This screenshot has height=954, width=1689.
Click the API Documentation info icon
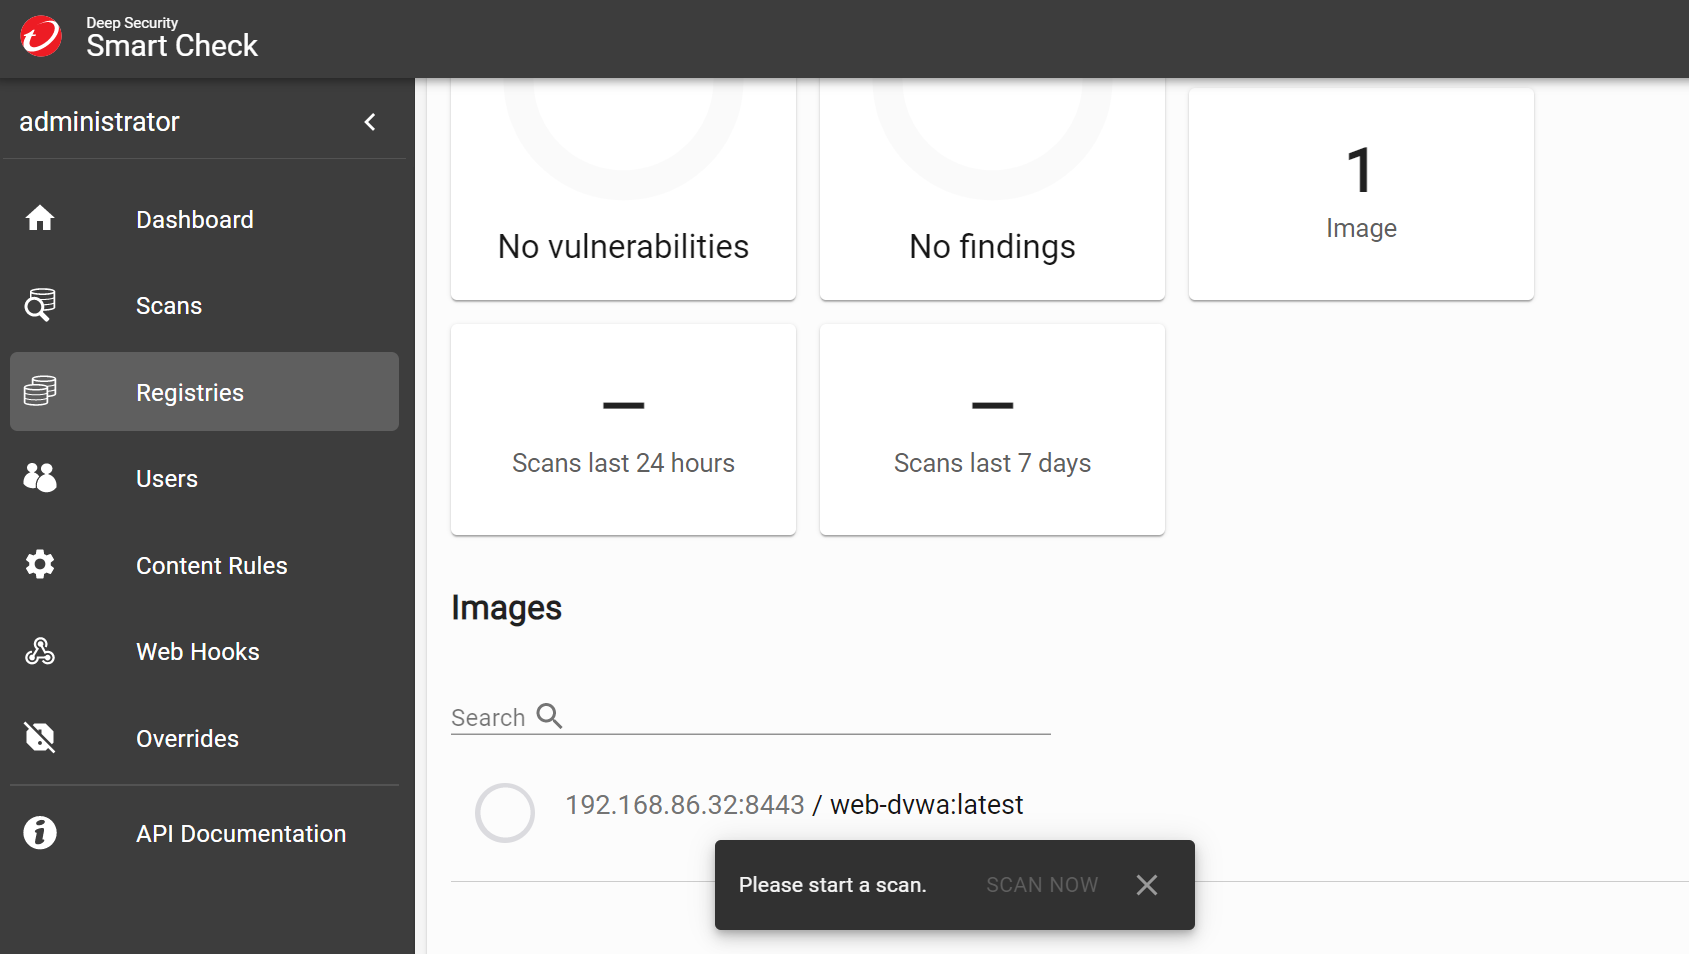pos(40,833)
